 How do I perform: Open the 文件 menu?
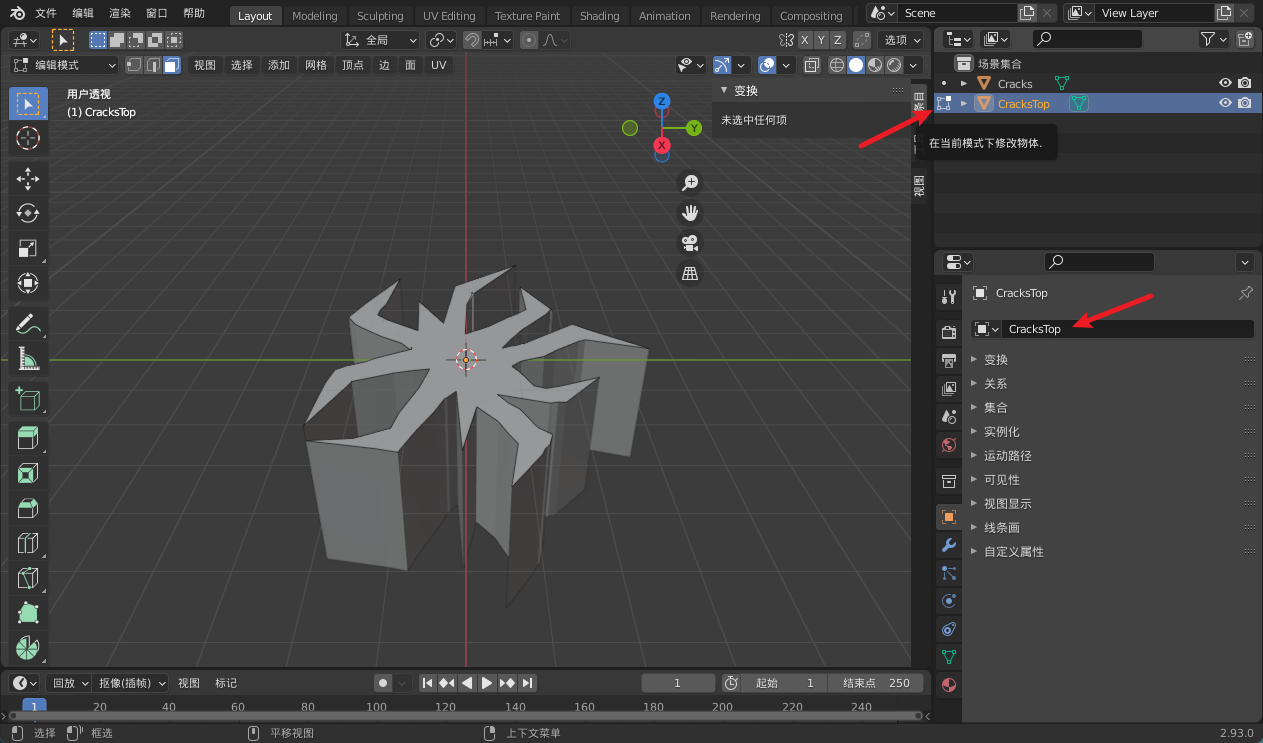(46, 14)
